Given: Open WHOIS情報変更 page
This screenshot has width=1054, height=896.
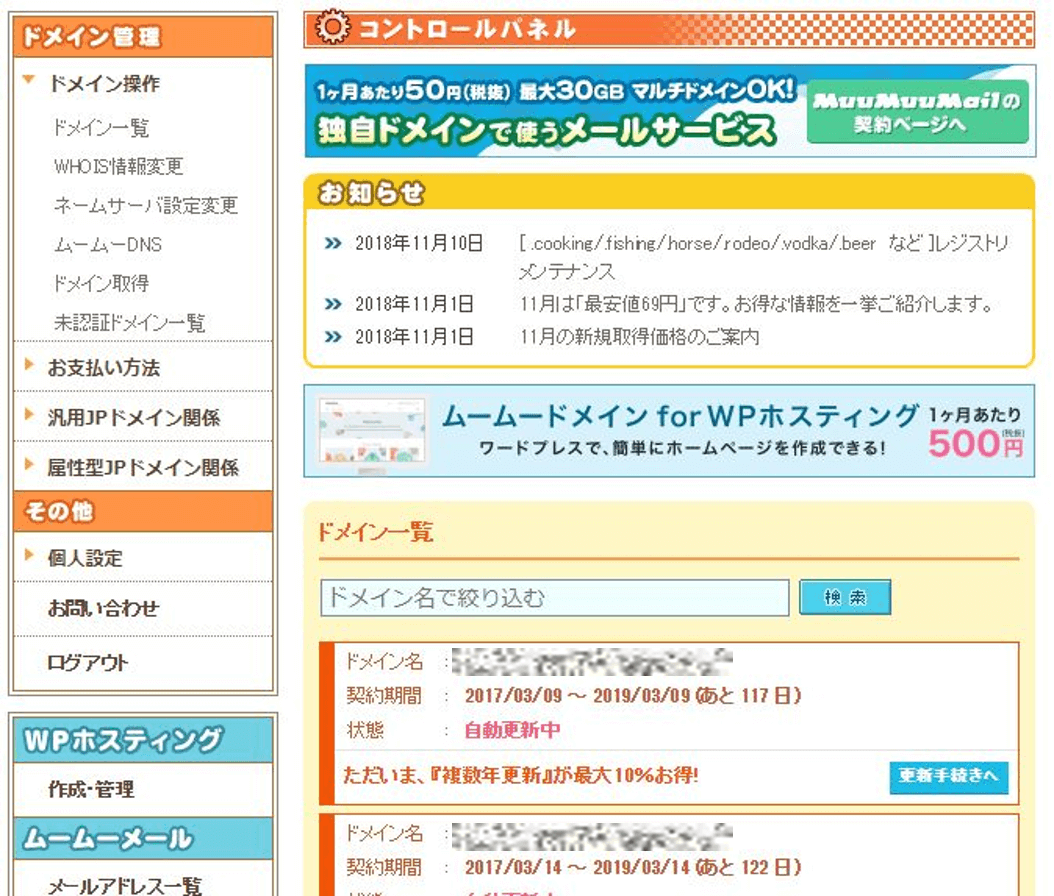Looking at the screenshot, I should [118, 167].
